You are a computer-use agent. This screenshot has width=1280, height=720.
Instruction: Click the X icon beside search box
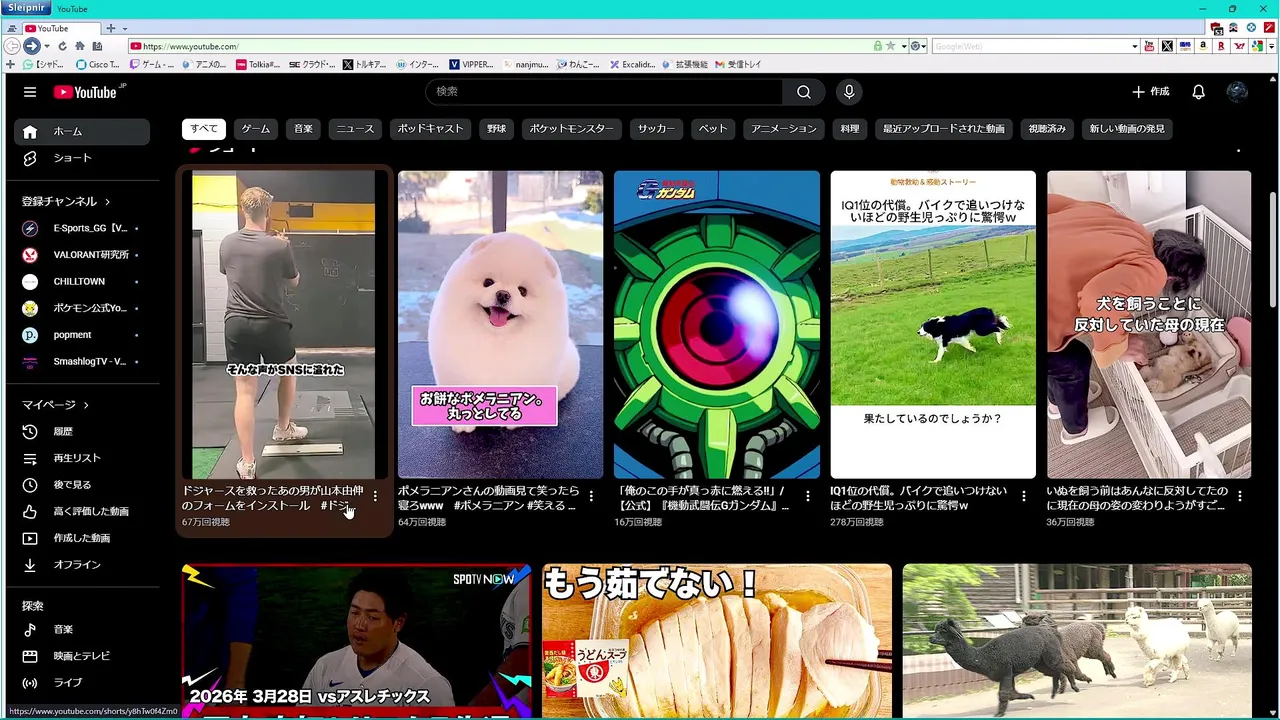1166,46
